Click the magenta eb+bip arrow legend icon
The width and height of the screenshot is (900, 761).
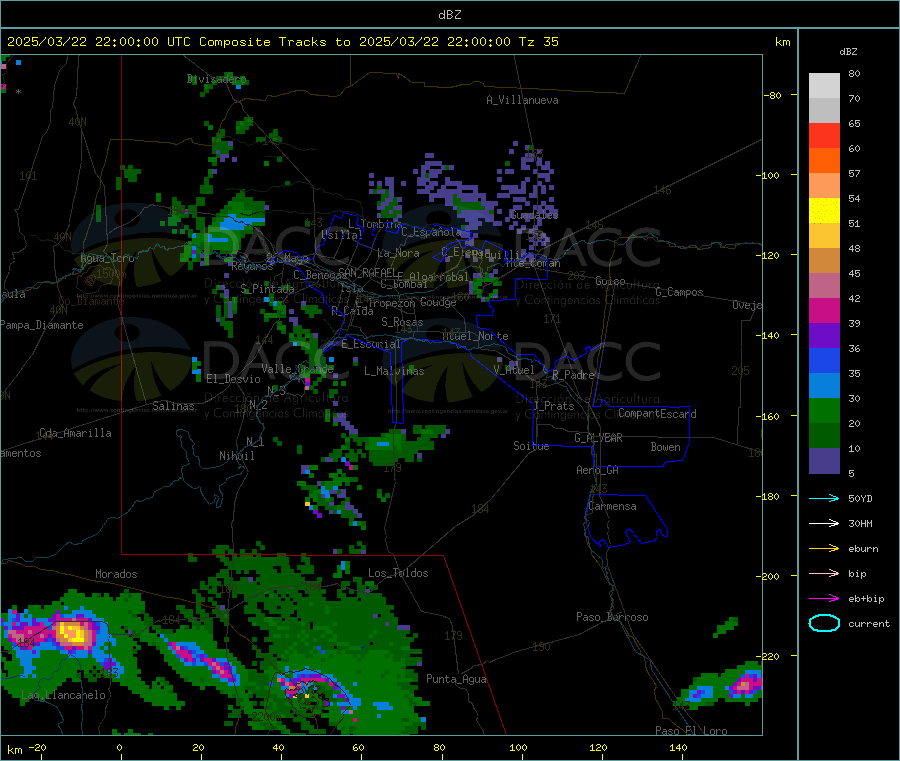pos(824,599)
